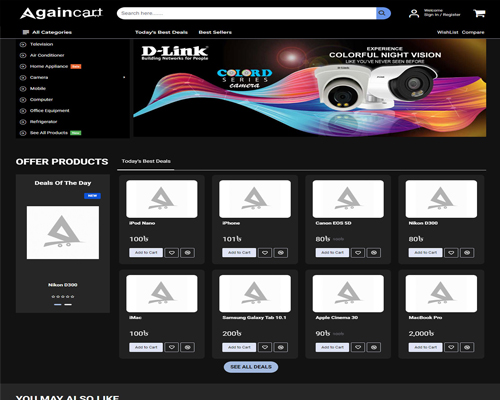This screenshot has height=400, width=500.
Task: Open the All Categories menu
Action: 47,32
